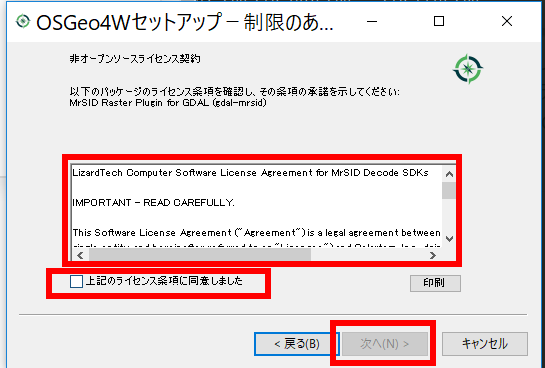Click the キャンセル cancel button

tap(485, 344)
